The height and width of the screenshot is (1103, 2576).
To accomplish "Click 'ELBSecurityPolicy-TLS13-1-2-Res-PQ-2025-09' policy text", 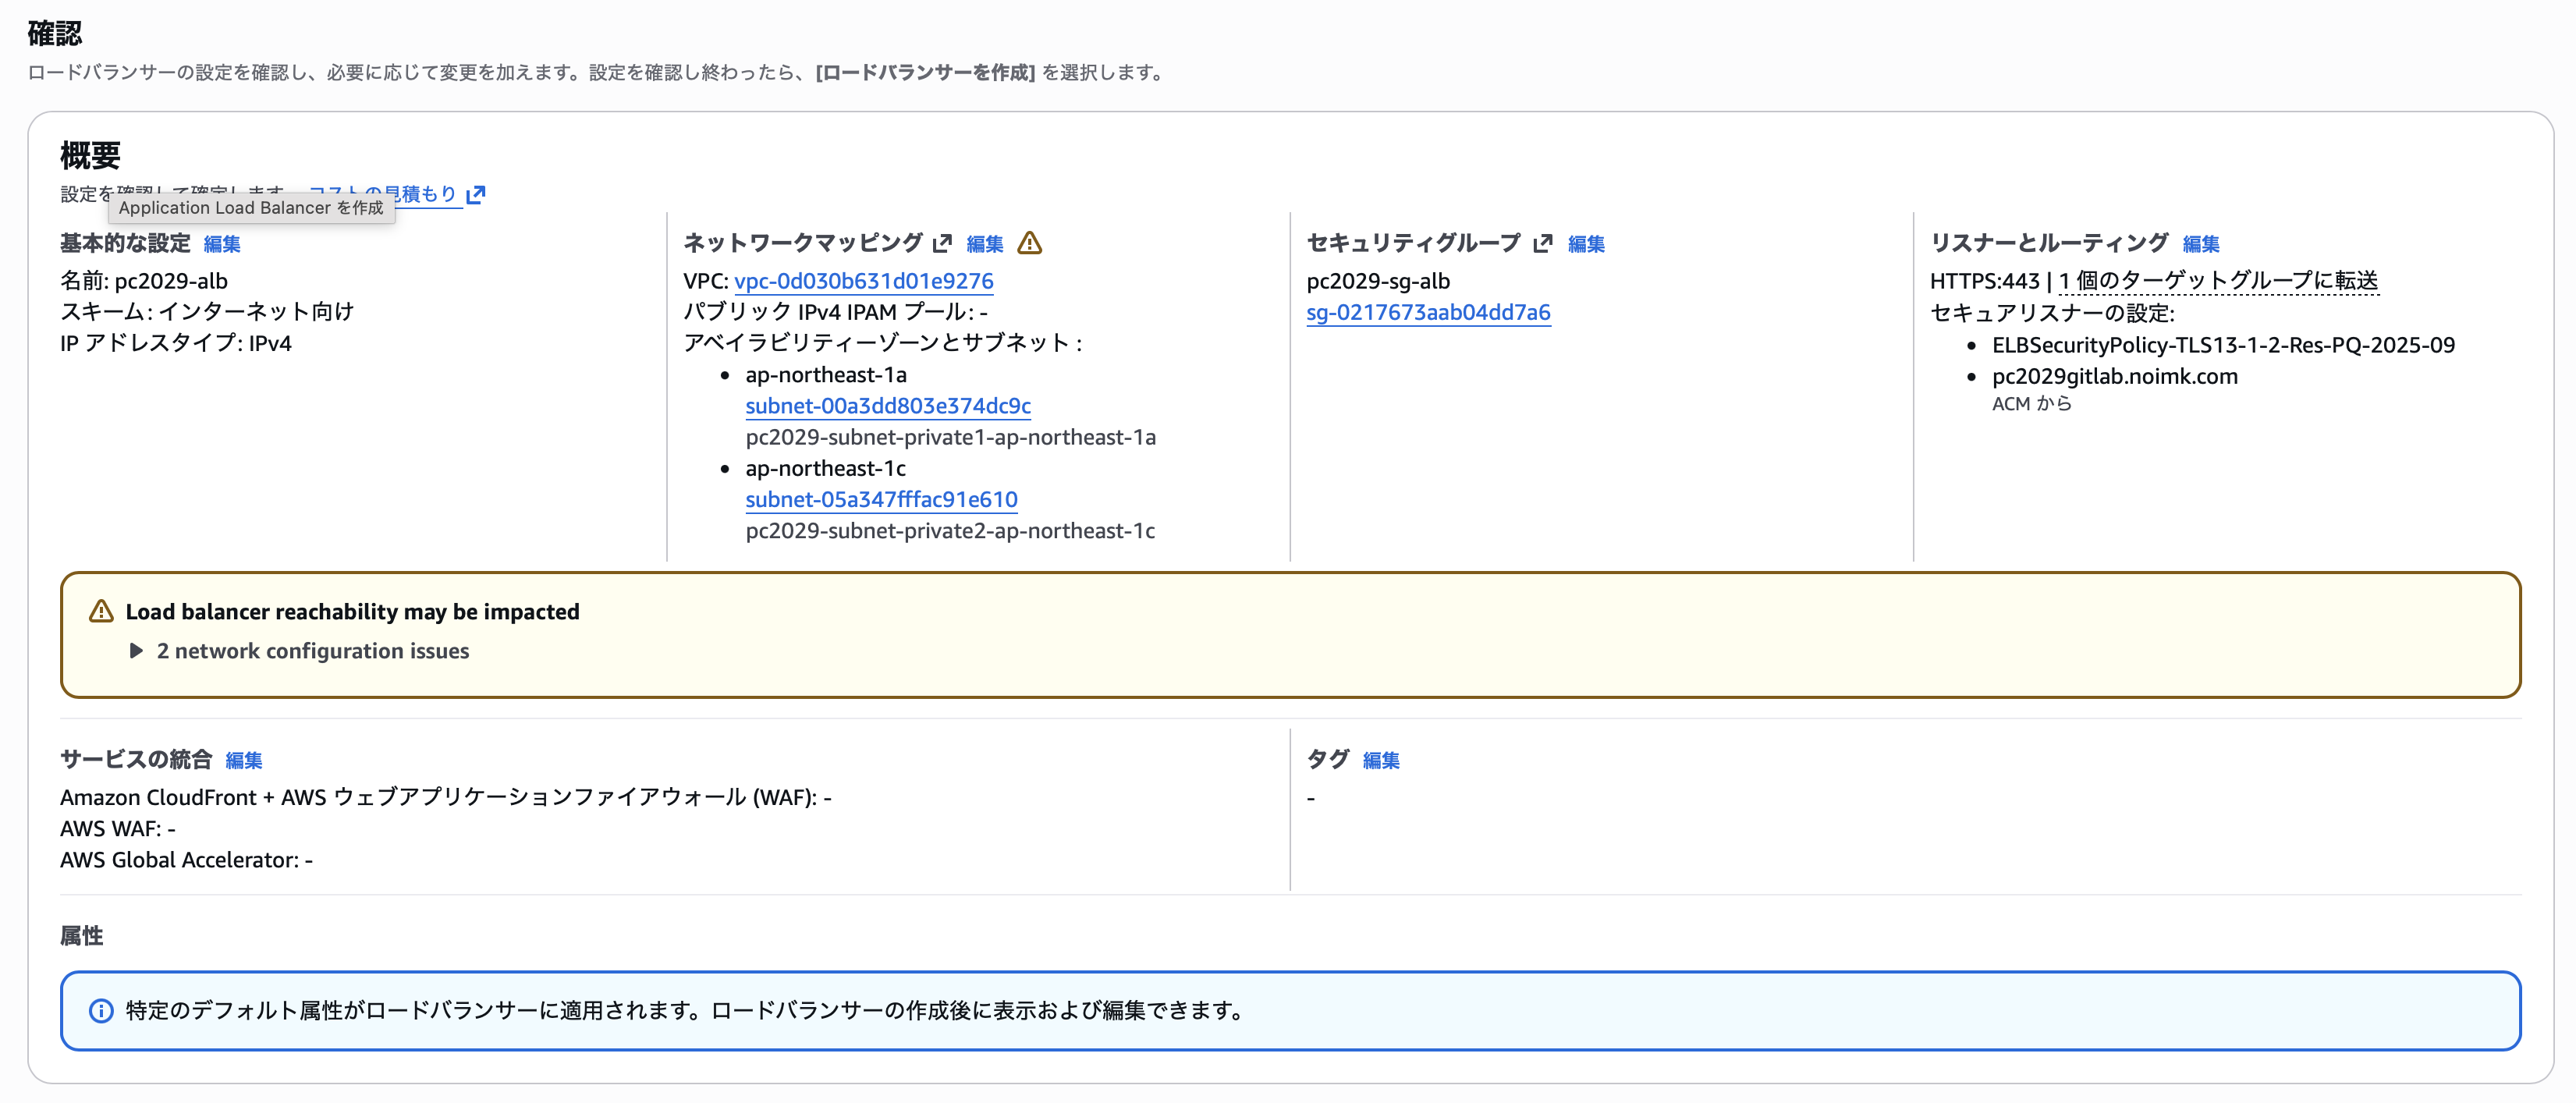I will click(x=2223, y=345).
